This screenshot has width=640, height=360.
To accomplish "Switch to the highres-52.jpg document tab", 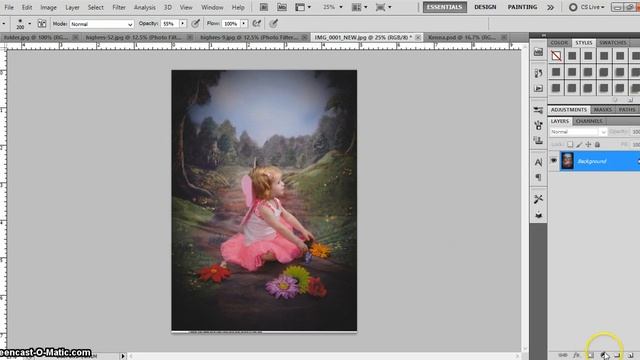I will click(133, 37).
